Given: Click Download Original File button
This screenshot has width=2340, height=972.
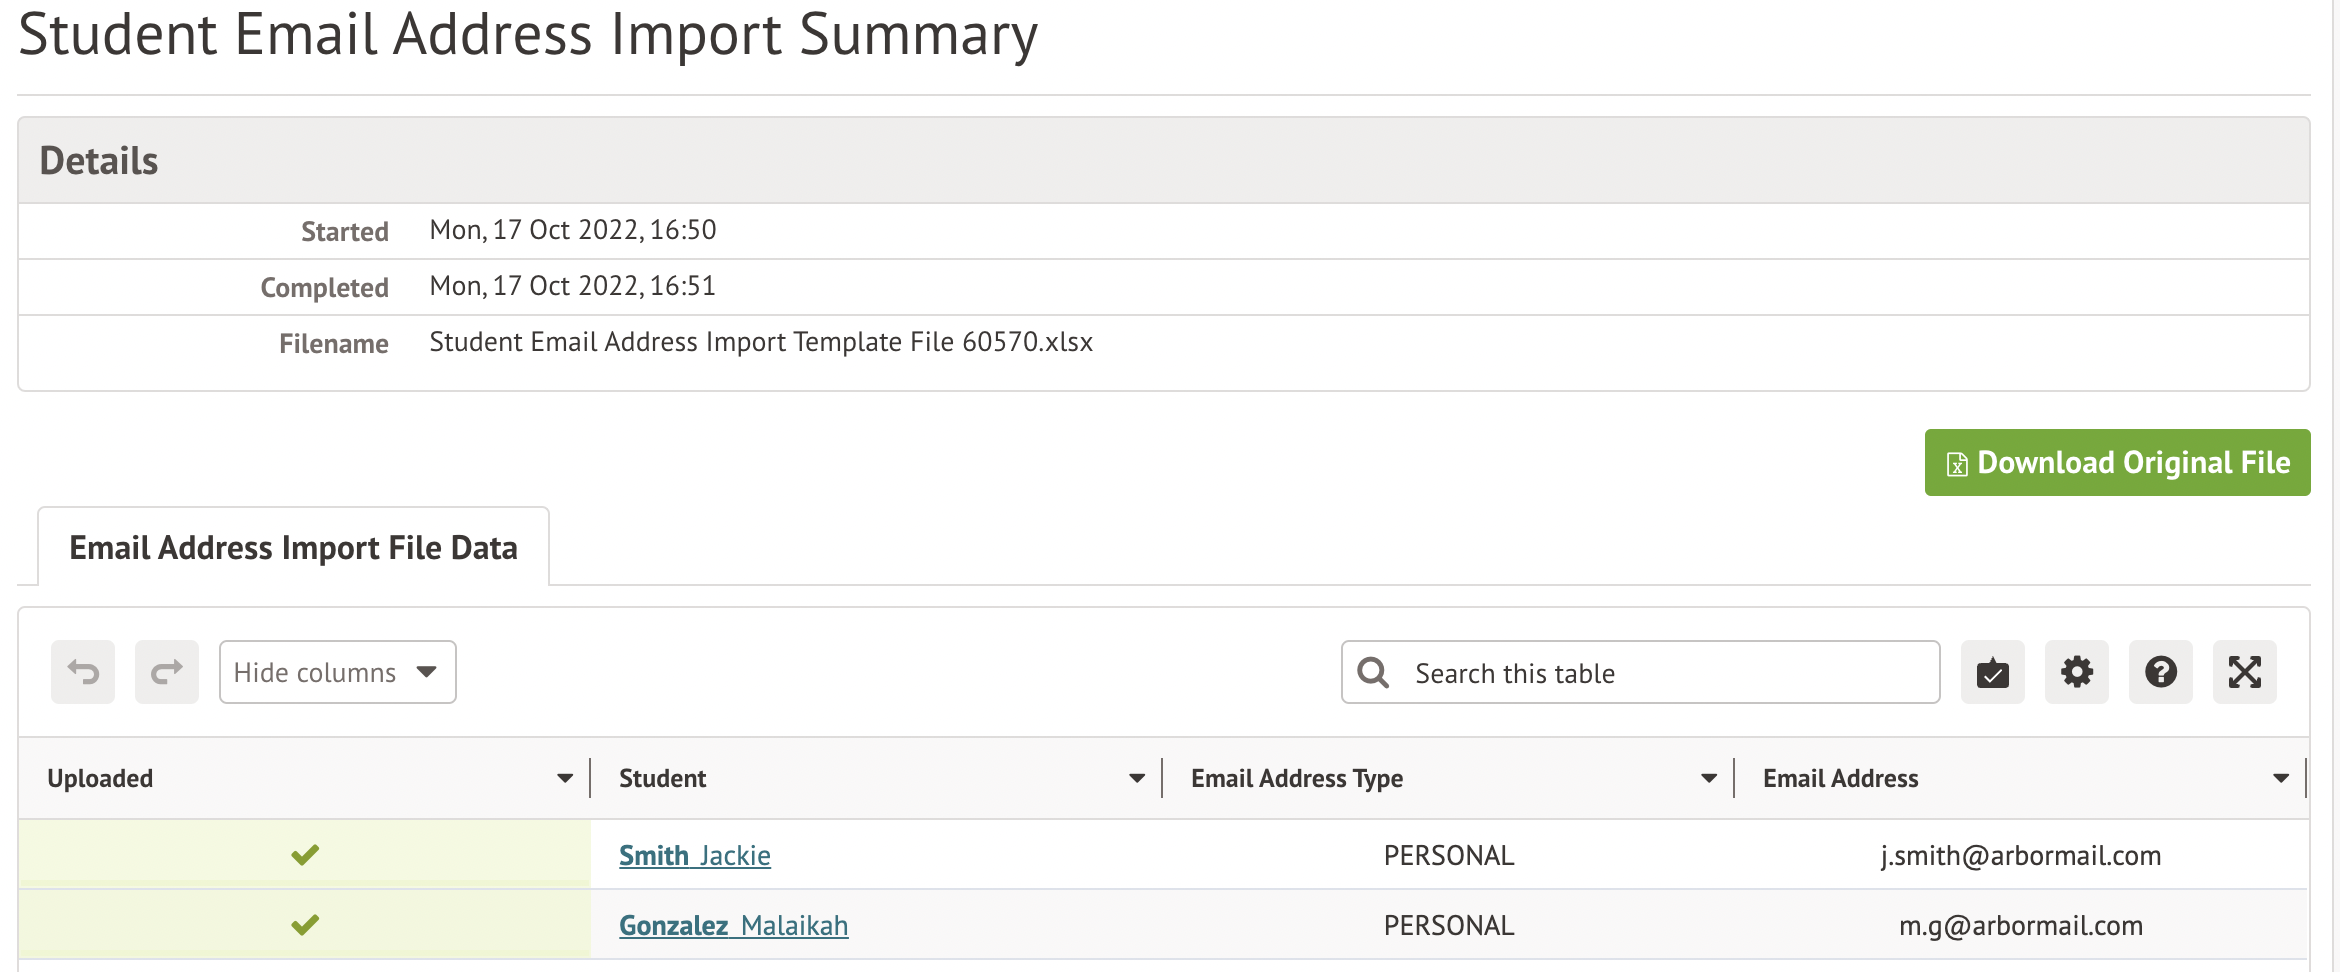Looking at the screenshot, I should 2117,463.
